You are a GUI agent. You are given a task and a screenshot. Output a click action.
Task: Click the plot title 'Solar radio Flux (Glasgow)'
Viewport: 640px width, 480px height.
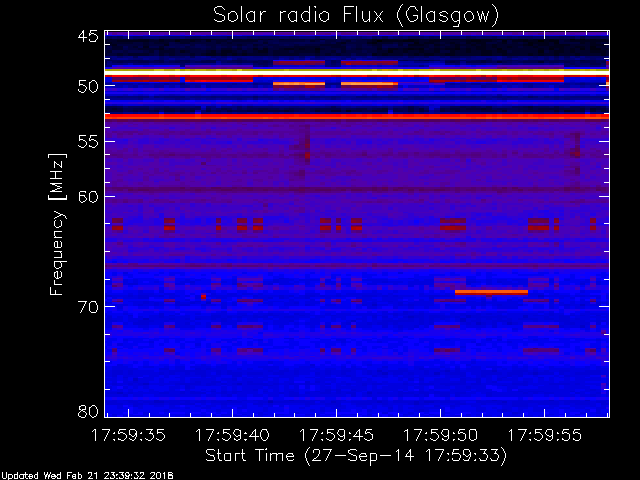click(x=356, y=16)
